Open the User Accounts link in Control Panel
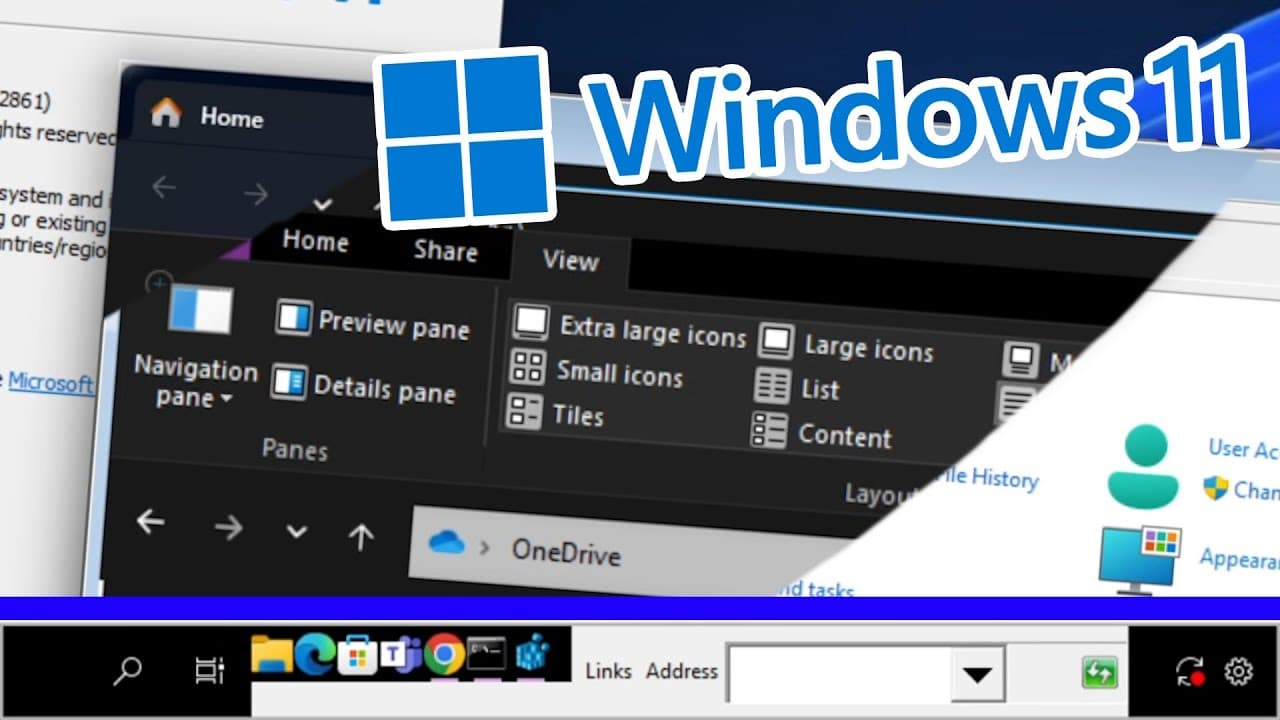 1244,447
